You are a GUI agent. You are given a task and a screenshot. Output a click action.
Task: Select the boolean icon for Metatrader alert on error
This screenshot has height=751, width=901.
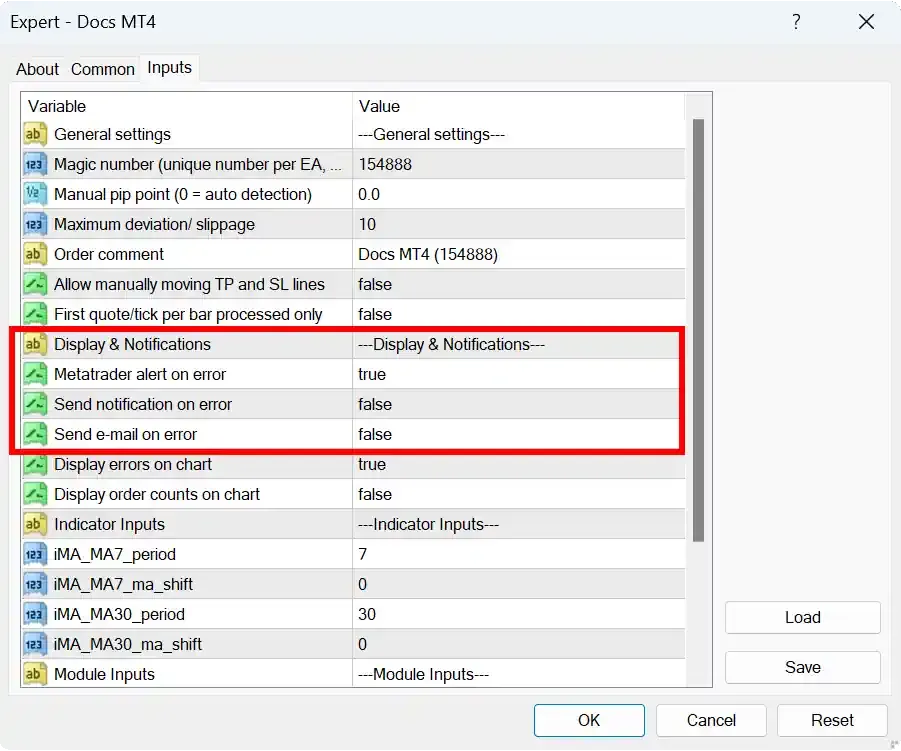35,374
